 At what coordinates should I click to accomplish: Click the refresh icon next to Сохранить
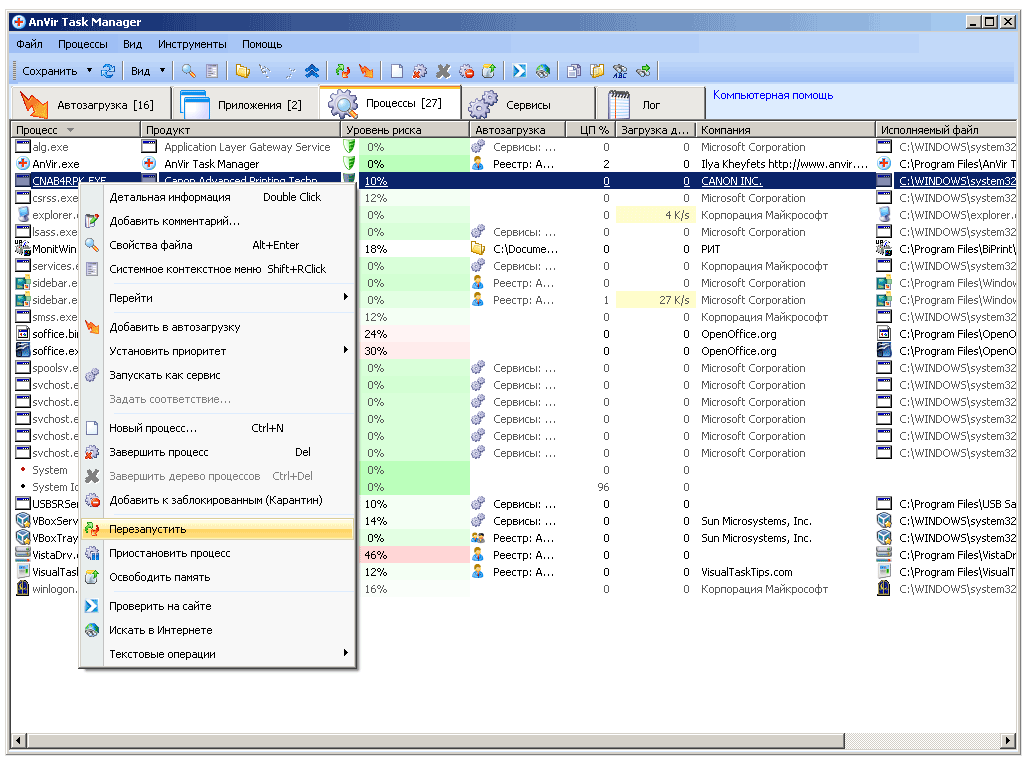click(x=108, y=71)
